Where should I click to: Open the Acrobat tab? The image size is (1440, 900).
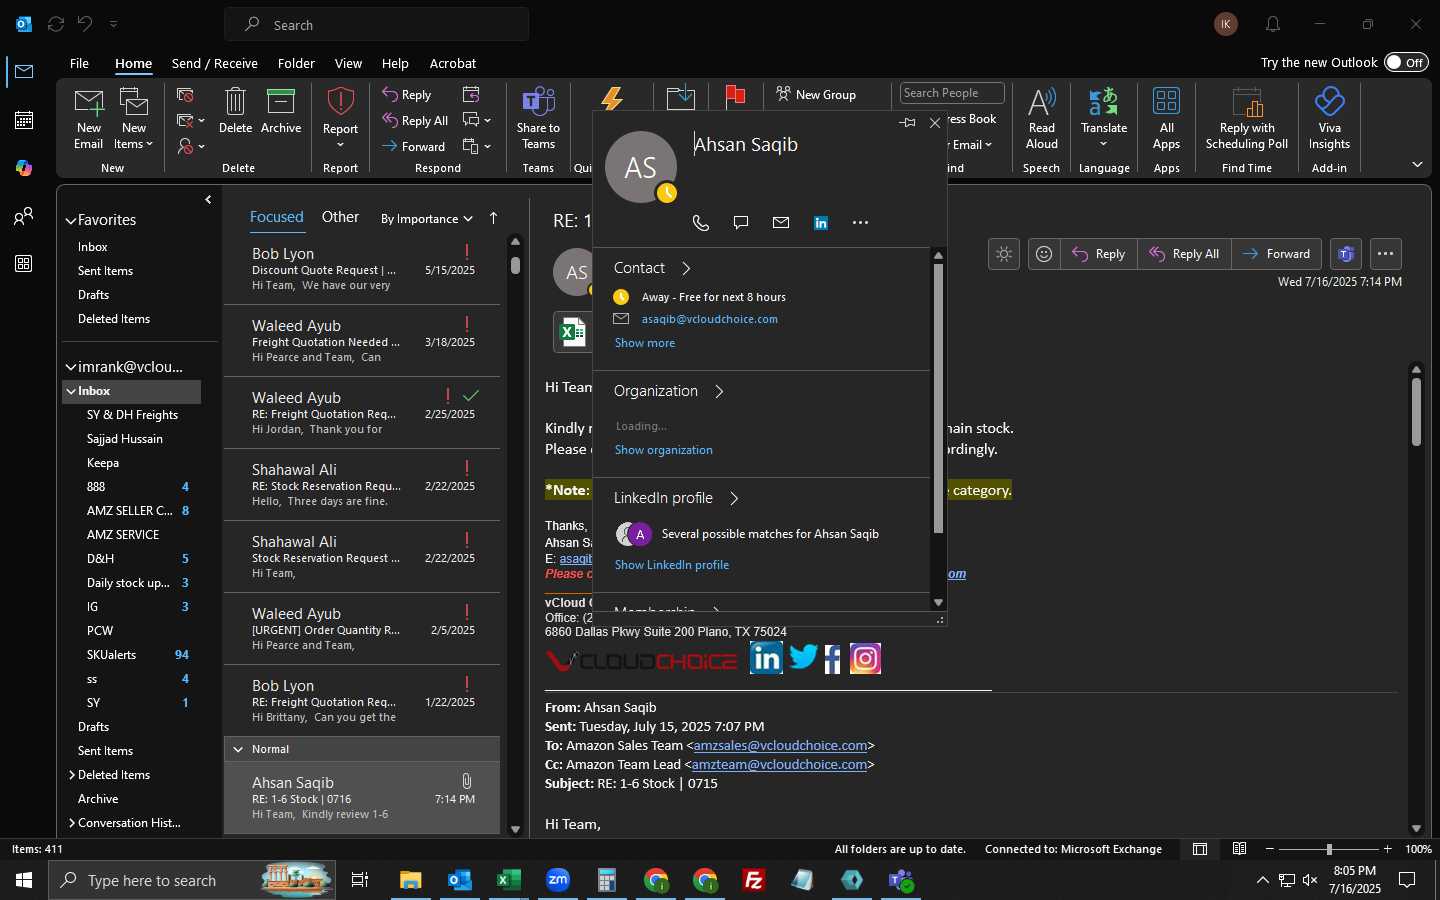(x=453, y=63)
